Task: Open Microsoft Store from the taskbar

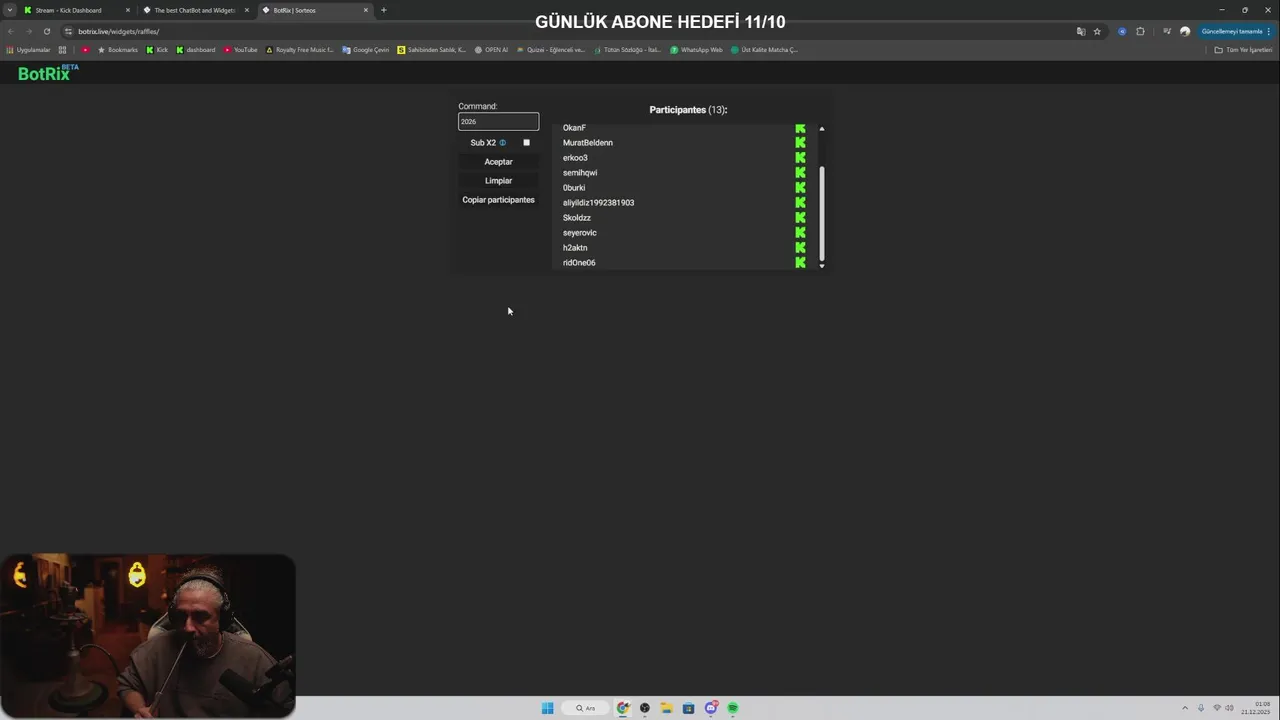Action: point(688,708)
